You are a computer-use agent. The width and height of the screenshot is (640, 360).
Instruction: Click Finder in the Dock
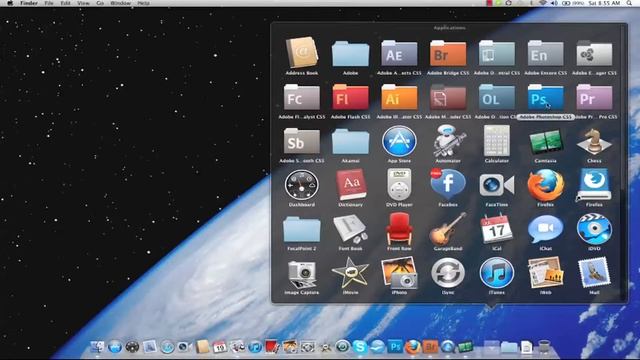97,347
